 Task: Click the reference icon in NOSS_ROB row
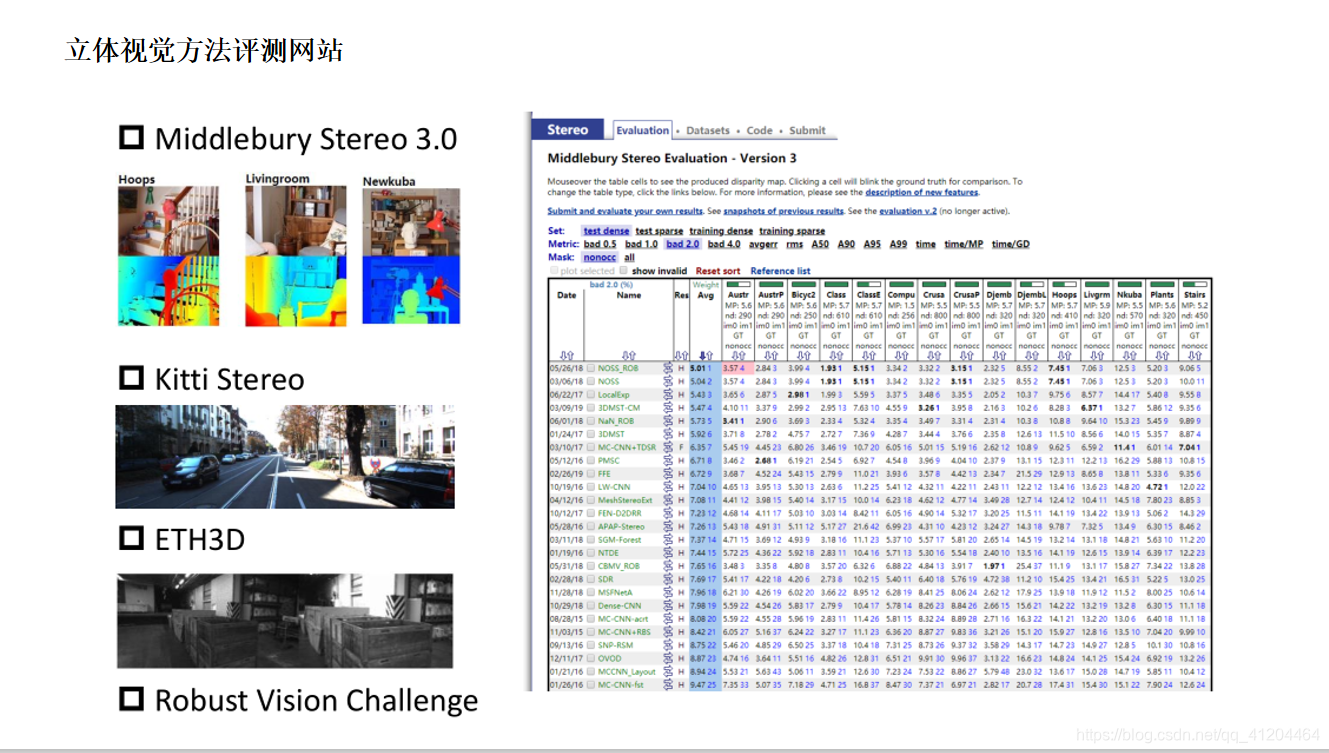pos(668,368)
